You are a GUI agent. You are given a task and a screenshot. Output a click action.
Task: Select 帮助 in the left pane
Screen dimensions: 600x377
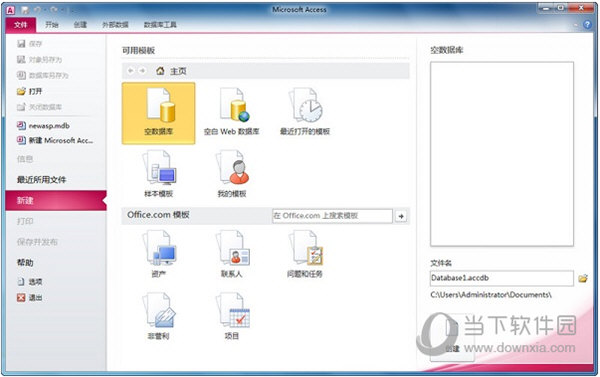coord(25,263)
